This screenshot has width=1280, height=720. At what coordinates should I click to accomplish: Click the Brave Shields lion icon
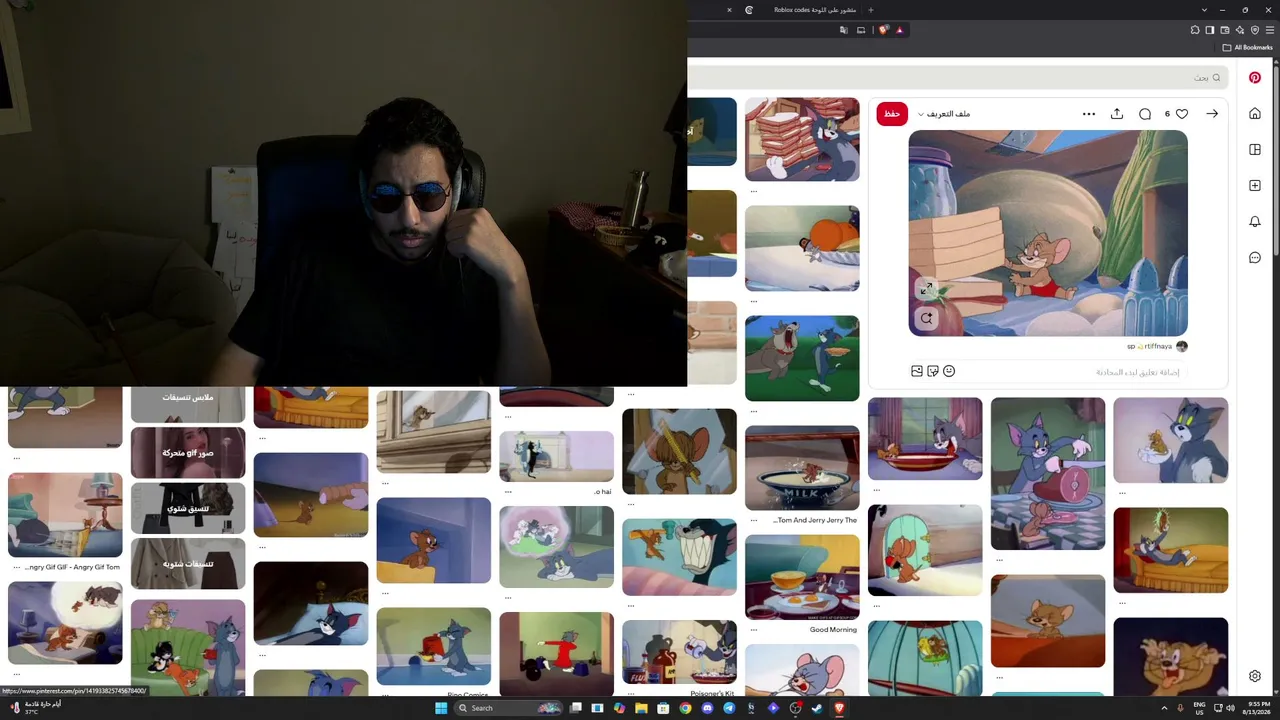click(884, 30)
